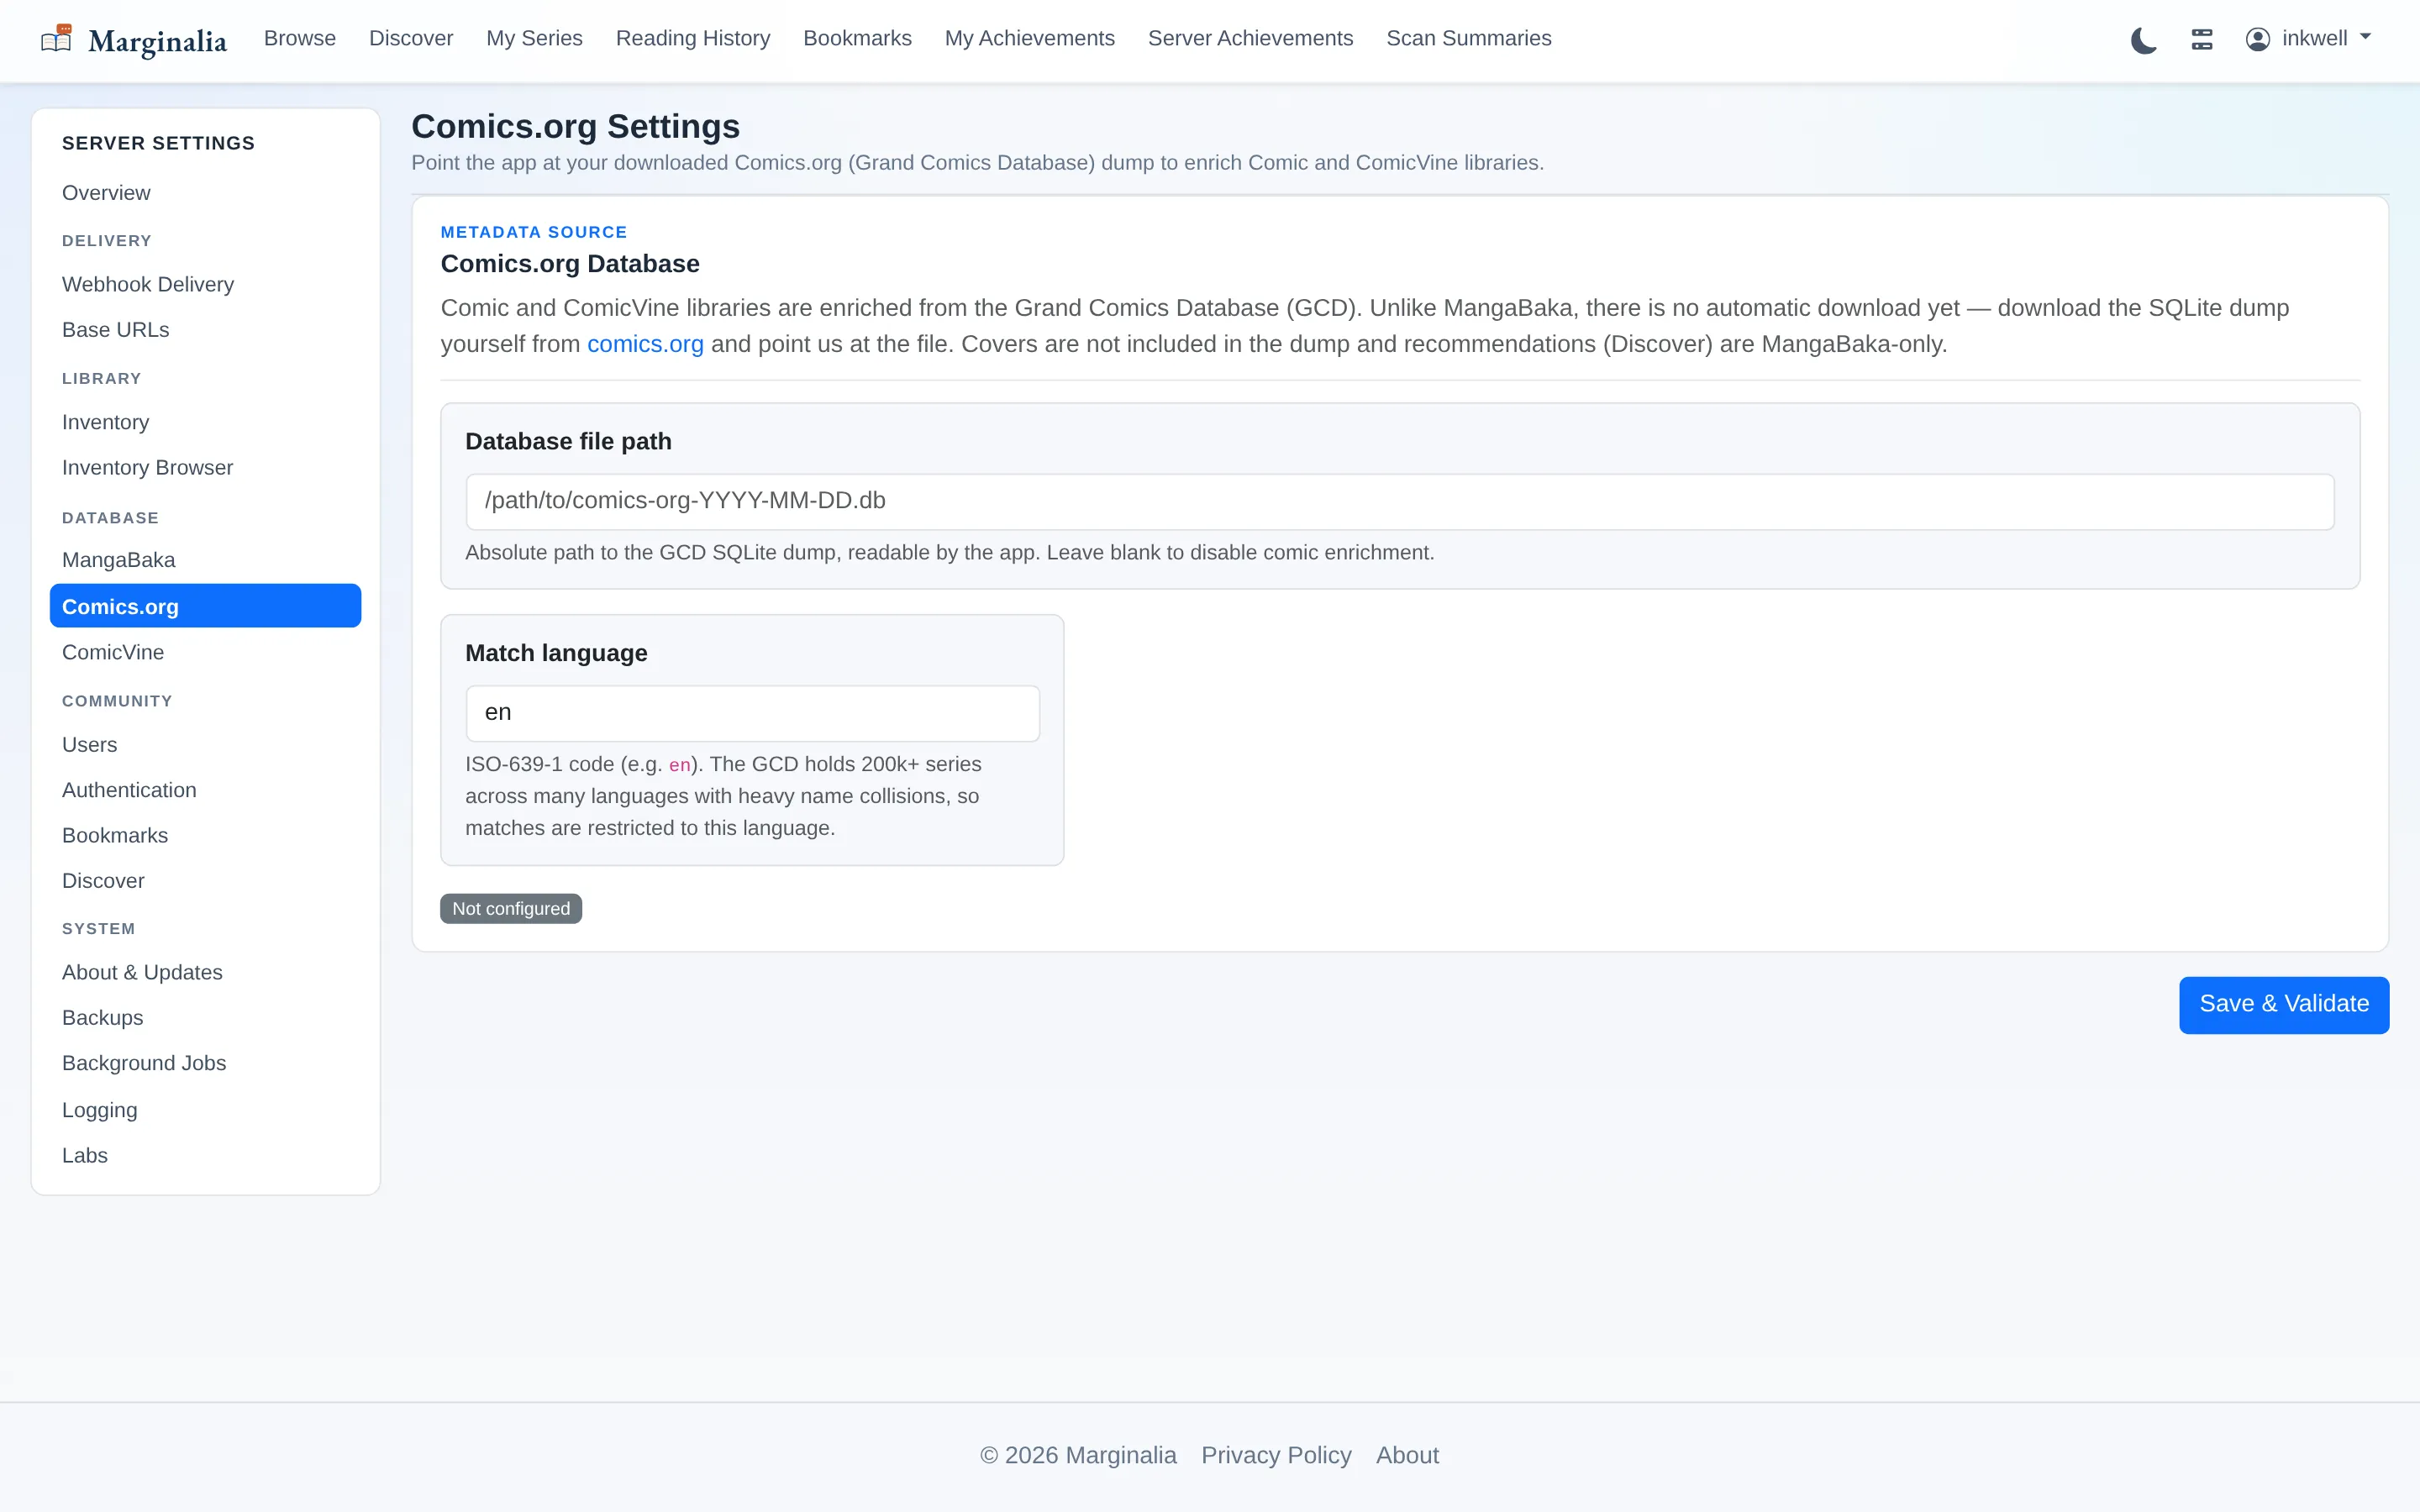The width and height of the screenshot is (2420, 1512).
Task: Open Reading History page
Action: pyautogui.click(x=693, y=39)
